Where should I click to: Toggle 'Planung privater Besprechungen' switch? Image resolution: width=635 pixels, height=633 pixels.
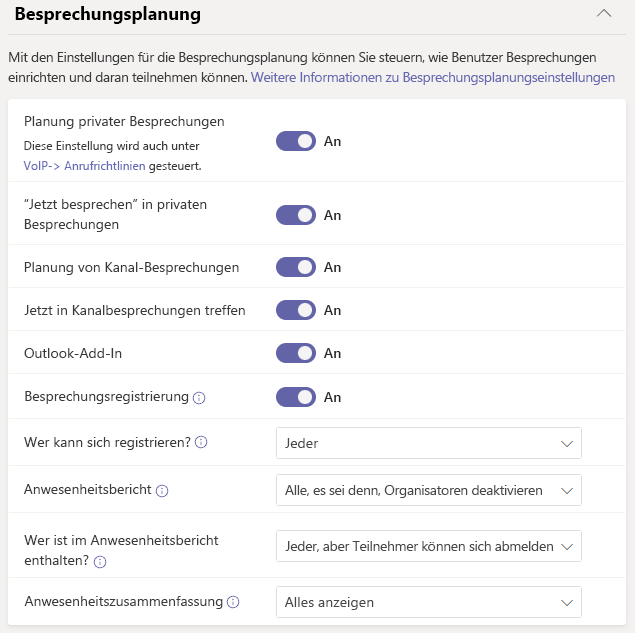[295, 141]
